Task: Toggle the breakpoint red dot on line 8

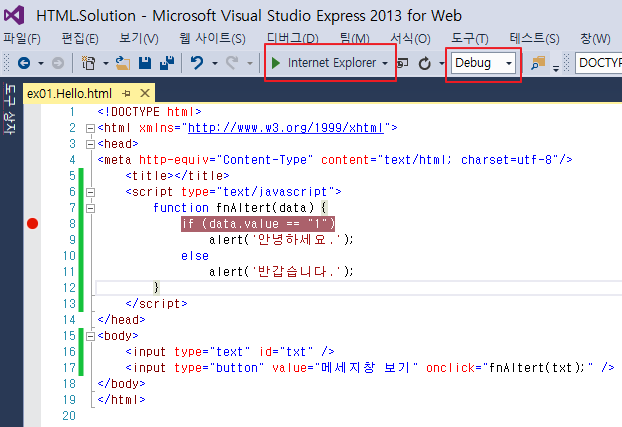Action: [33, 223]
